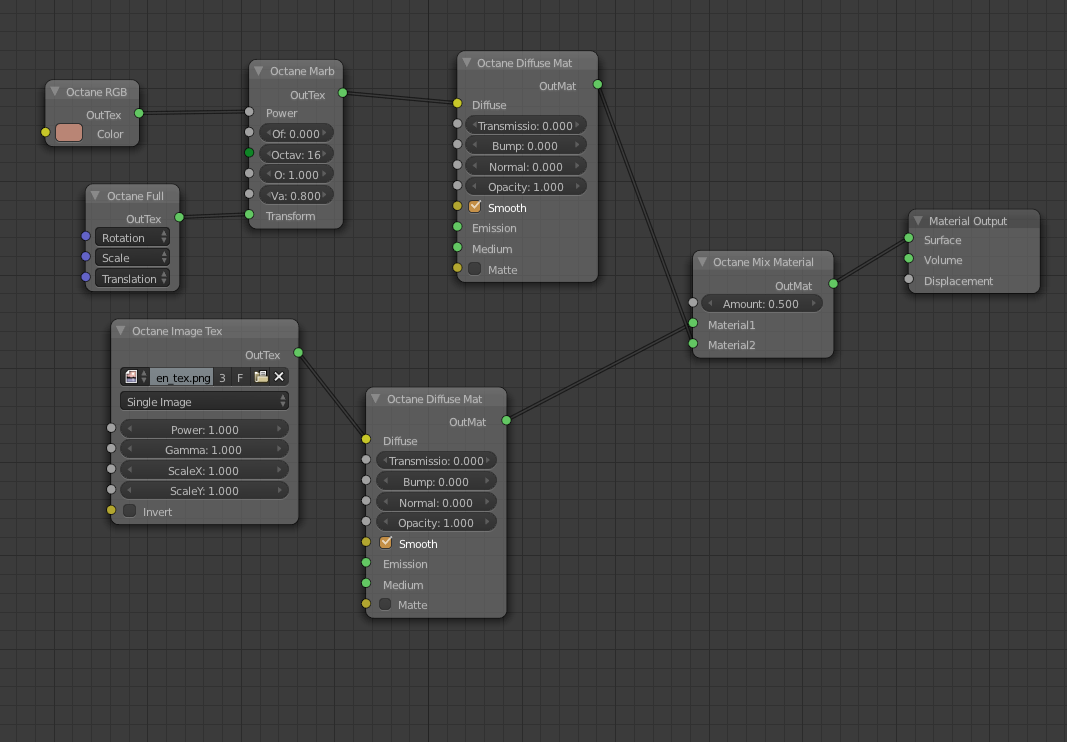Collapse the Diffuse Mat node connected to Image Tex
The image size is (1067, 742).
tap(376, 398)
